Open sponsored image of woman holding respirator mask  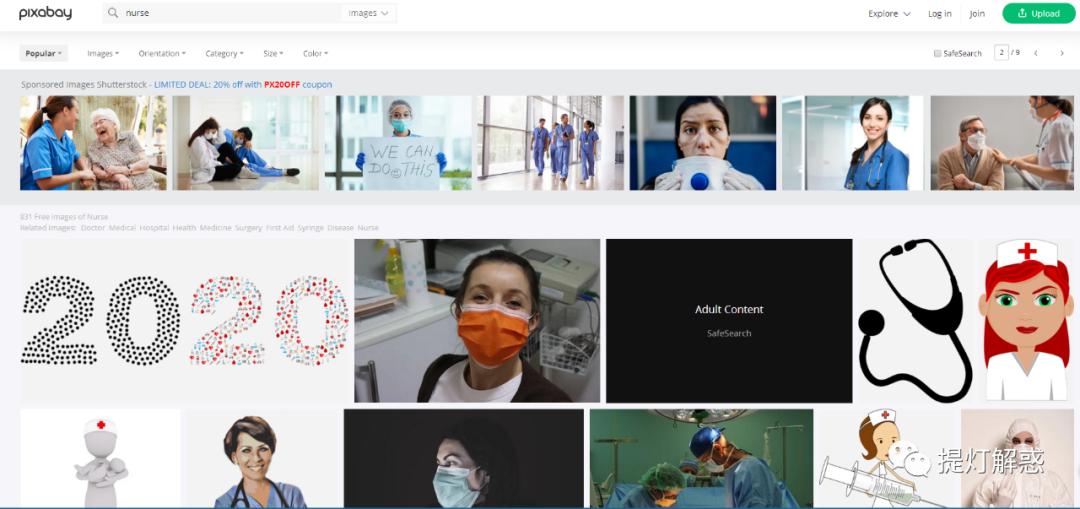click(x=703, y=143)
